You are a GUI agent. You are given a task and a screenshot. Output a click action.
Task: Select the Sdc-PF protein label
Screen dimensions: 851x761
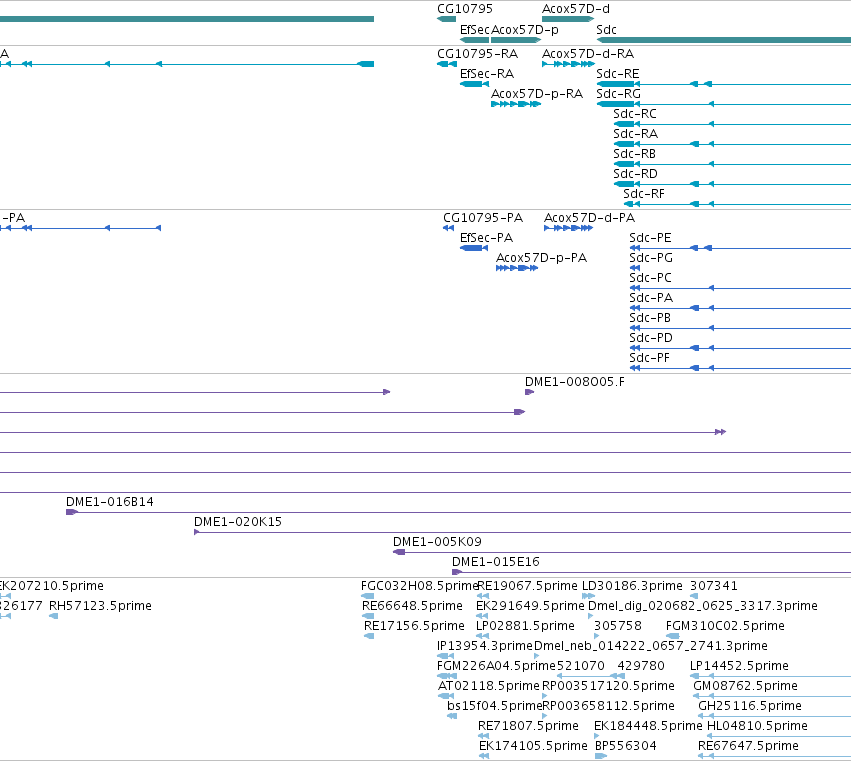(x=649, y=358)
